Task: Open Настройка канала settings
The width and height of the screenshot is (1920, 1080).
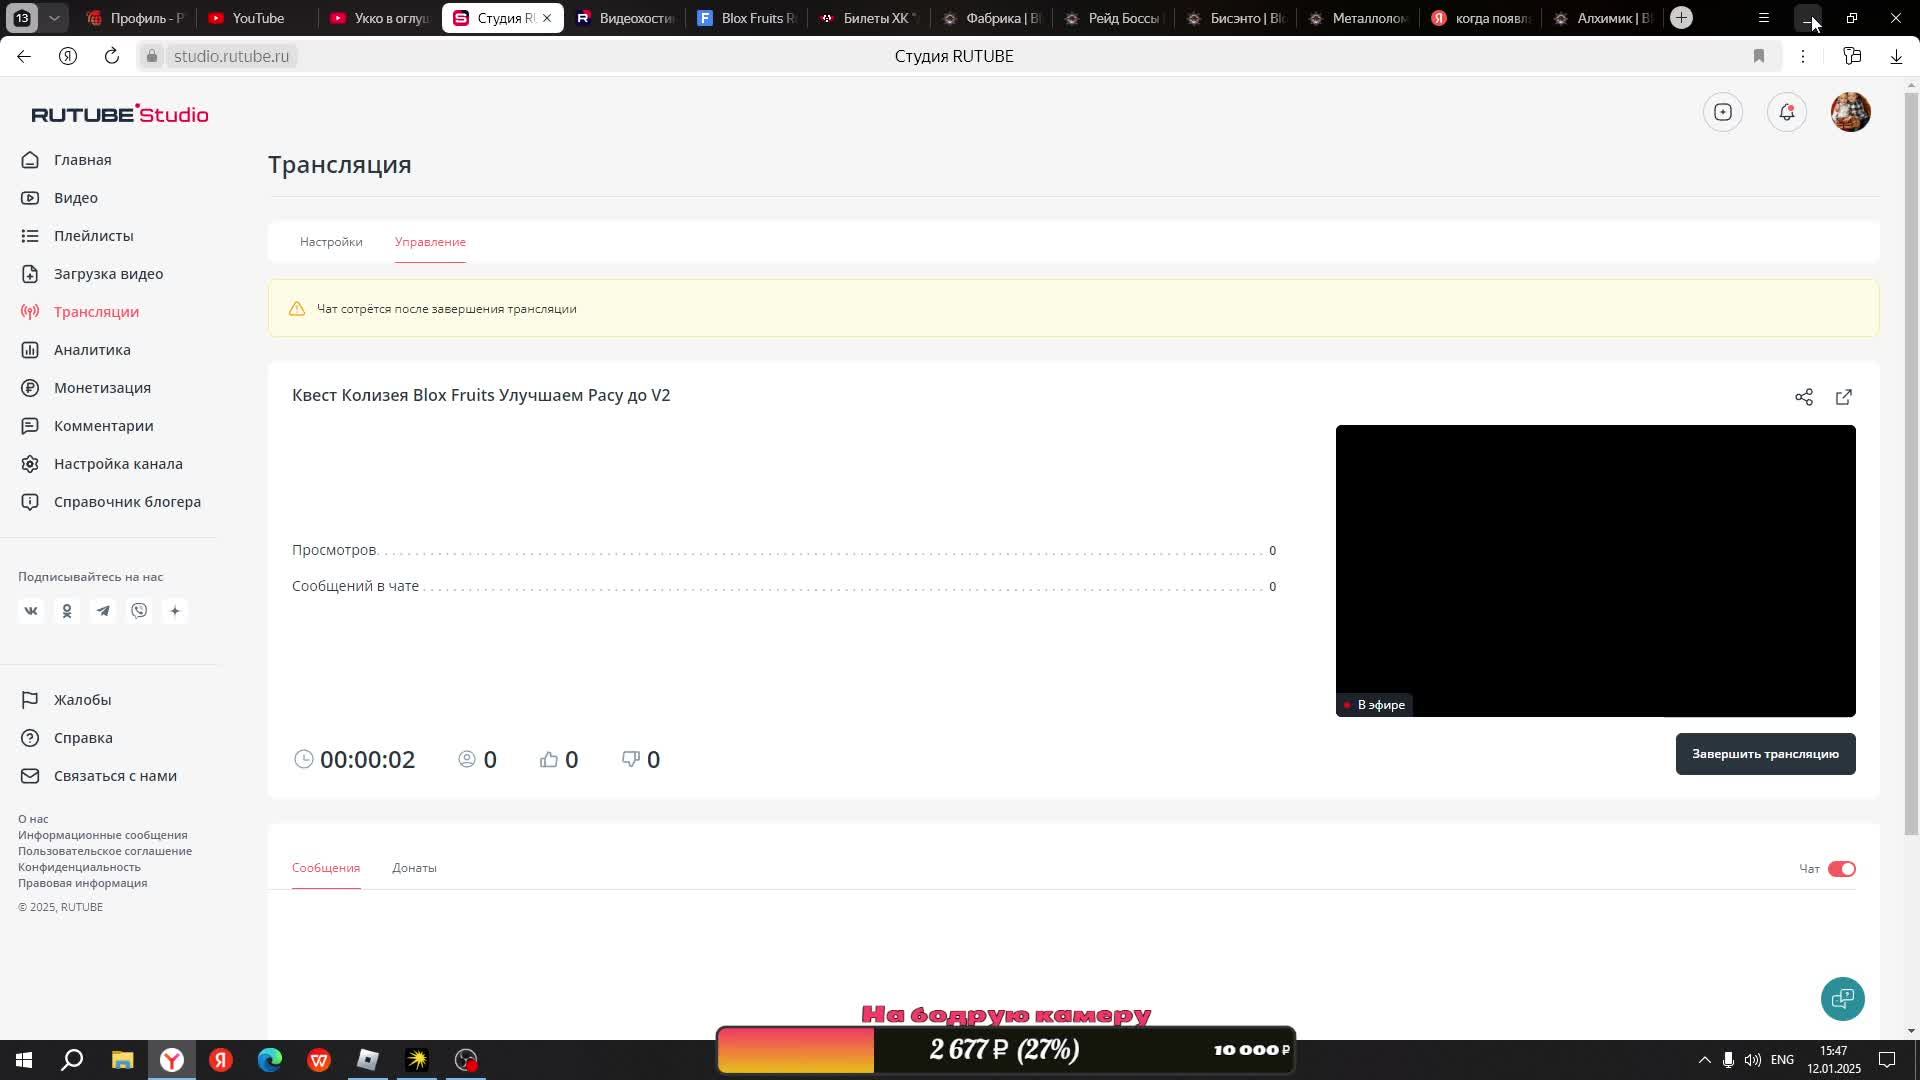Action: pos(118,464)
